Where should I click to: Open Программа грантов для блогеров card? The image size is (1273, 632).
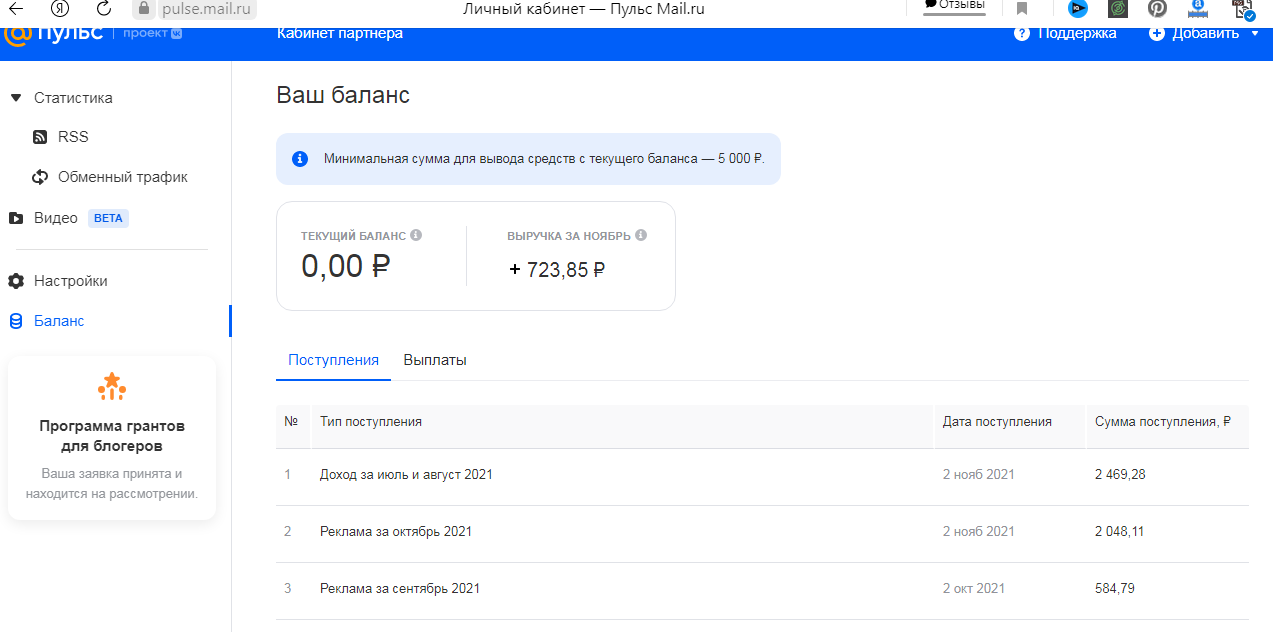[112, 438]
